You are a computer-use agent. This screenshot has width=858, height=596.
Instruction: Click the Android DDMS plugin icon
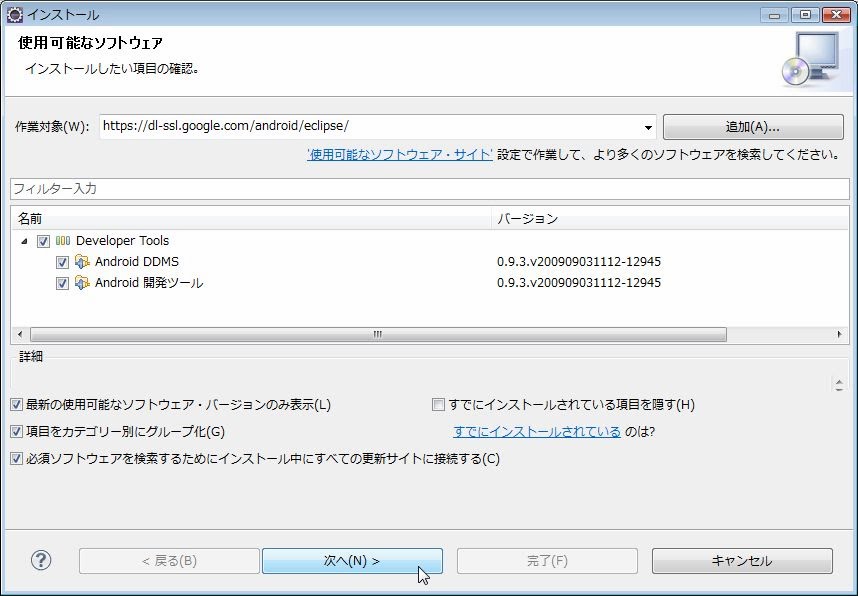pos(82,262)
